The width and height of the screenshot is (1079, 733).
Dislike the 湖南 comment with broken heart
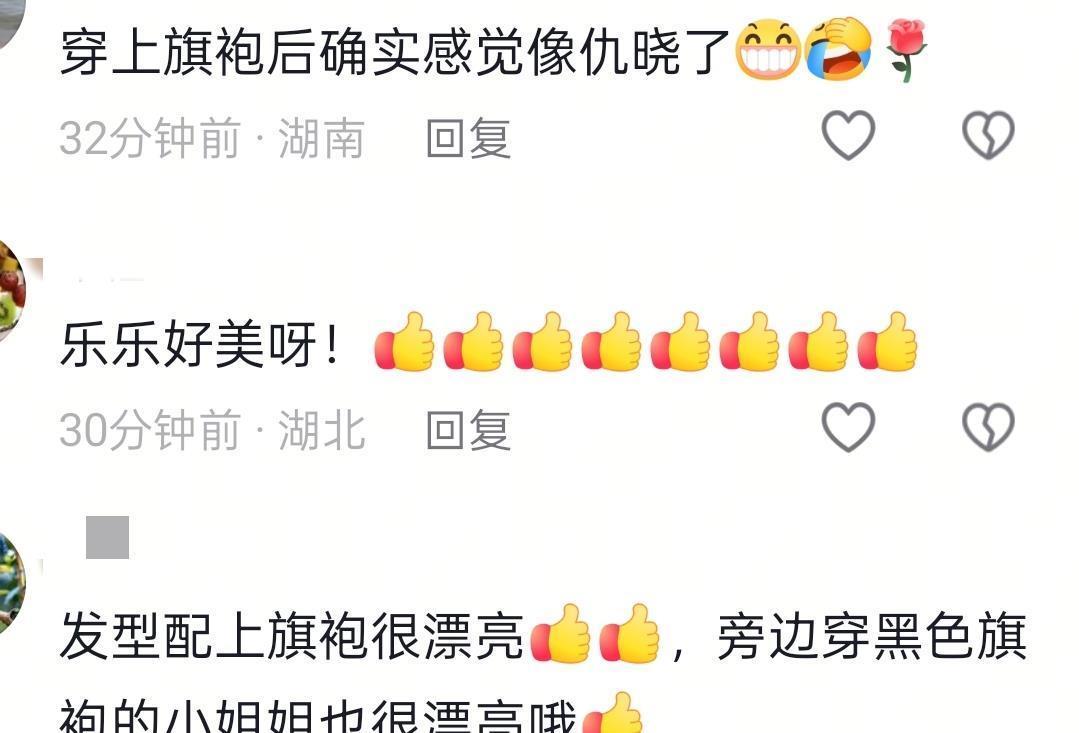(988, 136)
